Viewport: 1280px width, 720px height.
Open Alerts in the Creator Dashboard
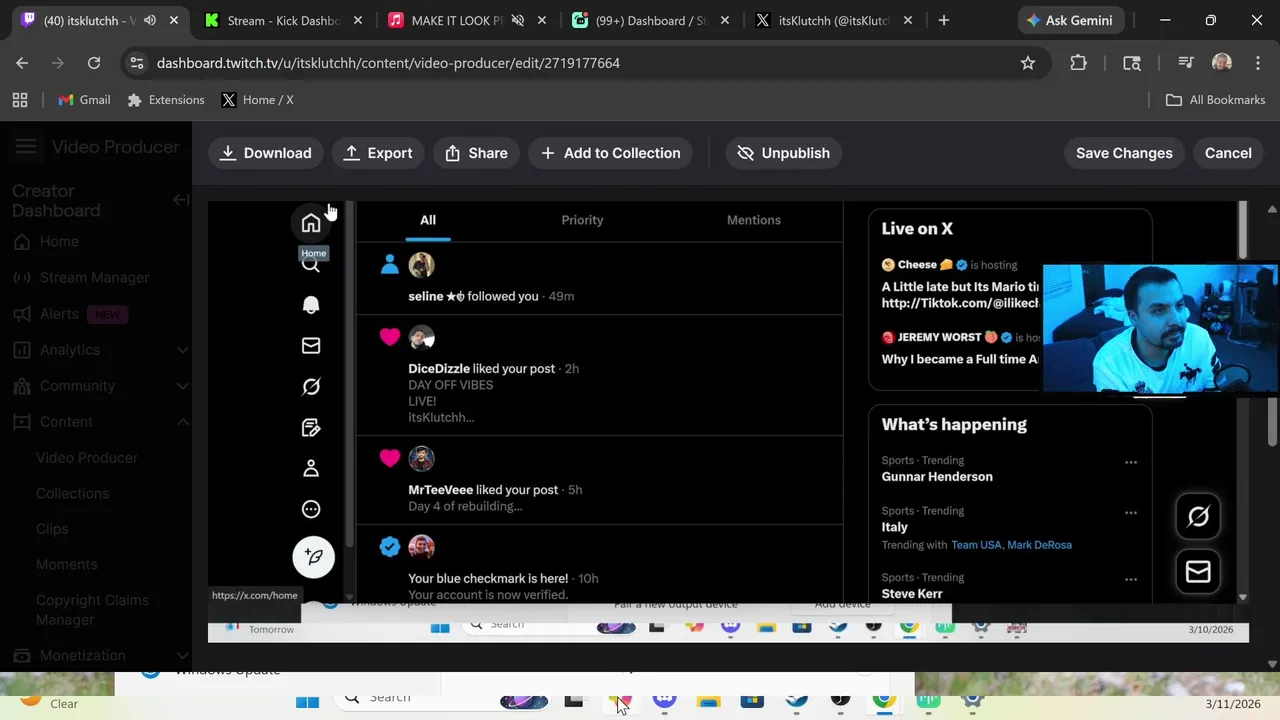pyautogui.click(x=59, y=314)
